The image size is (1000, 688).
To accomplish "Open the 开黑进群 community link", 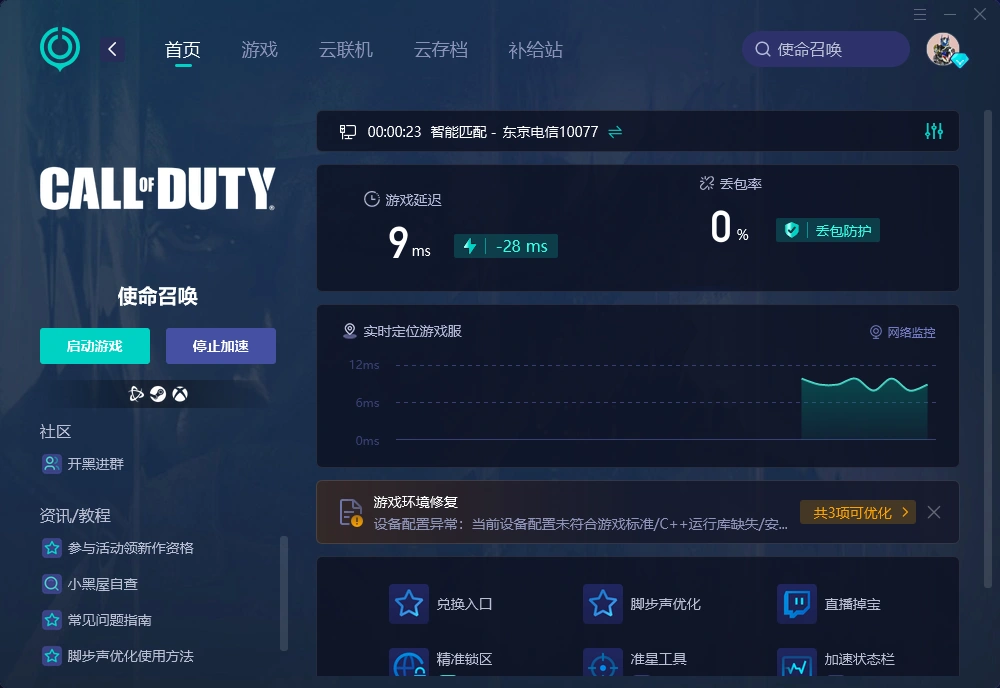I will pyautogui.click(x=83, y=464).
